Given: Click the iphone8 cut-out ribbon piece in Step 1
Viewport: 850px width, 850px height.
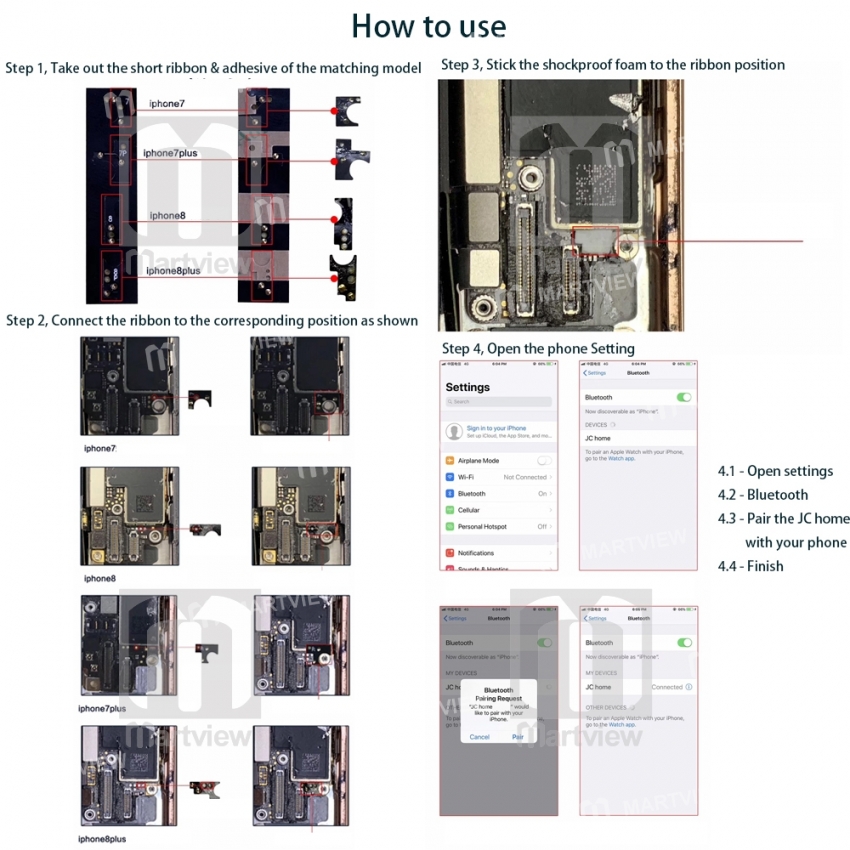Looking at the screenshot, I should tap(344, 224).
